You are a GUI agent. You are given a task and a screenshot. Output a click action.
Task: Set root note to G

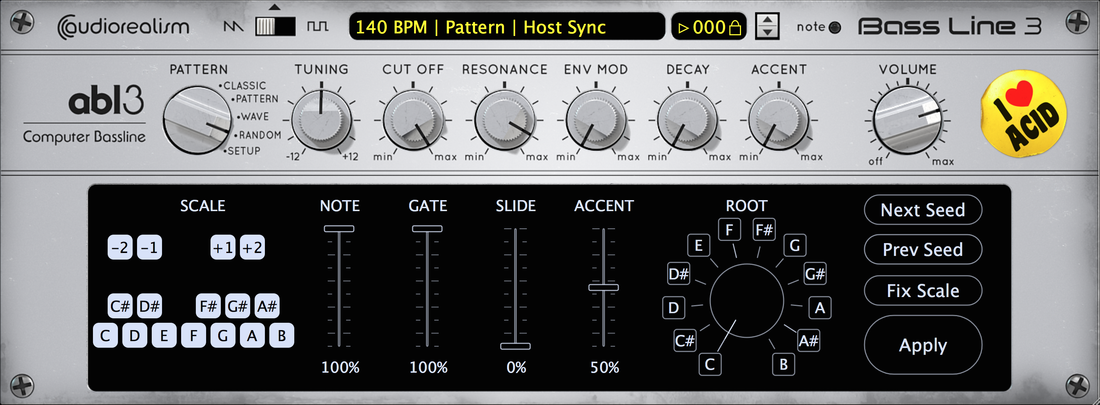[x=795, y=245]
